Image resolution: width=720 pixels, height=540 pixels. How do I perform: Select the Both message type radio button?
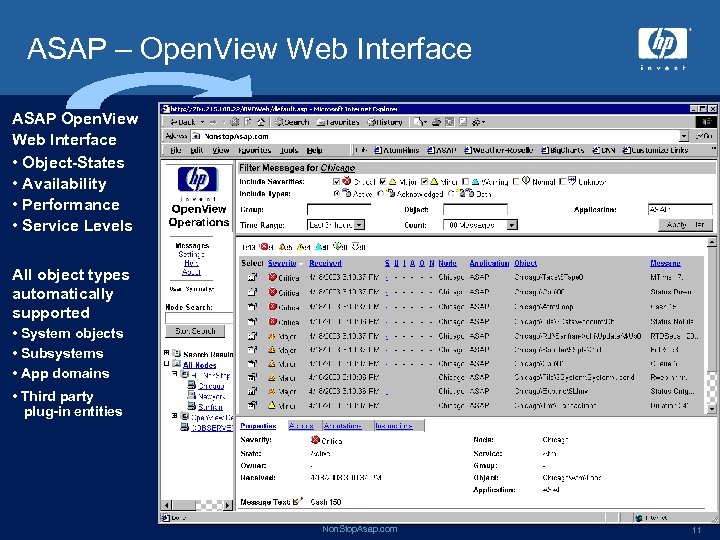coord(451,194)
